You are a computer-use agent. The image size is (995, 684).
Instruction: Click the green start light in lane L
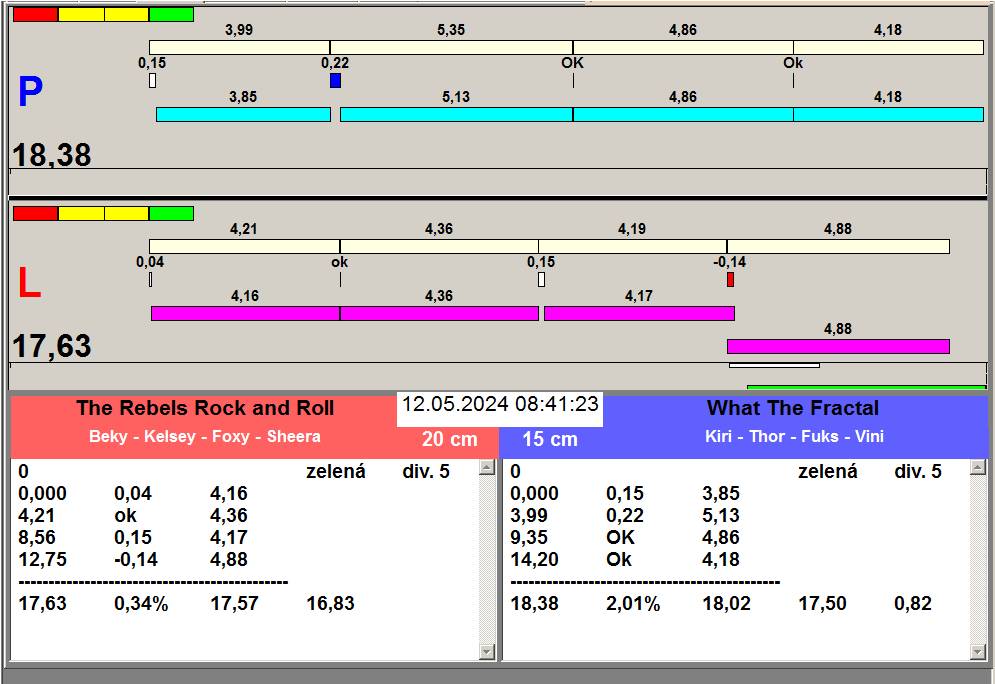click(171, 213)
